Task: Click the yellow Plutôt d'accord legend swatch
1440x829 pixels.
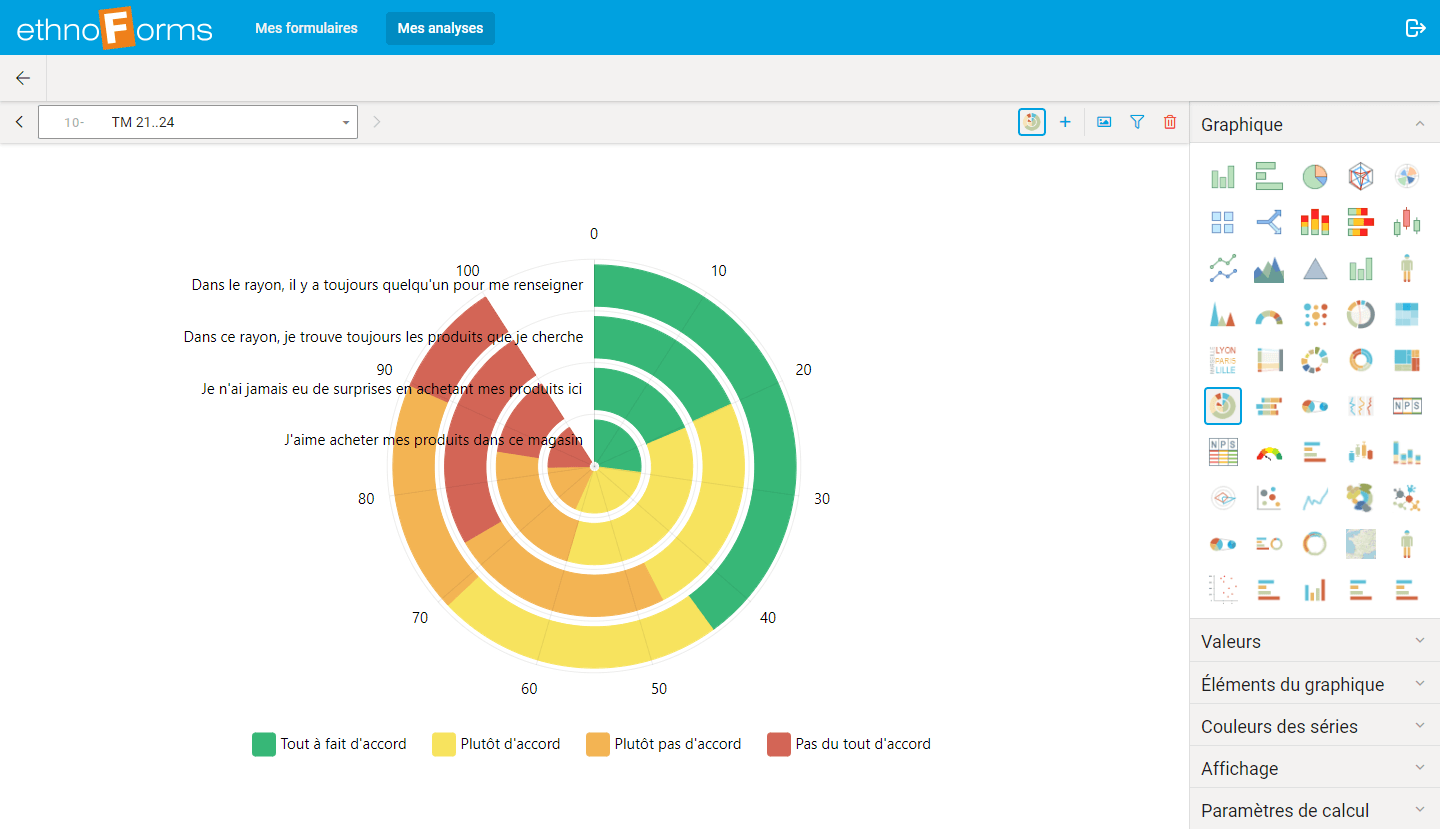Action: (444, 744)
